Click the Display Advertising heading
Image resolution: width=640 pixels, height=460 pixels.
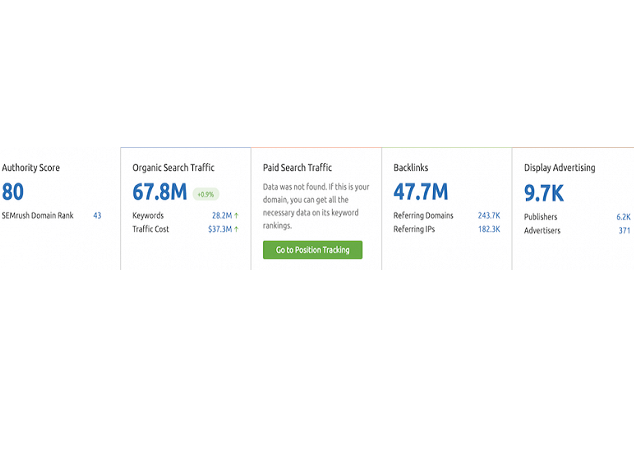559,168
